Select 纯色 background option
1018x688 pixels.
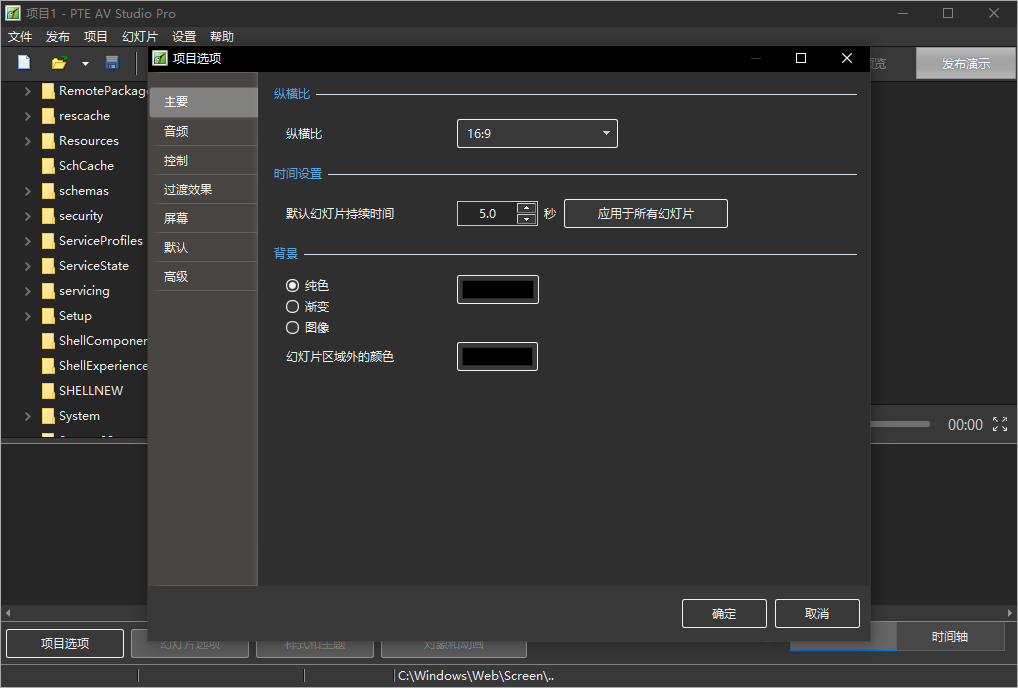point(291,285)
